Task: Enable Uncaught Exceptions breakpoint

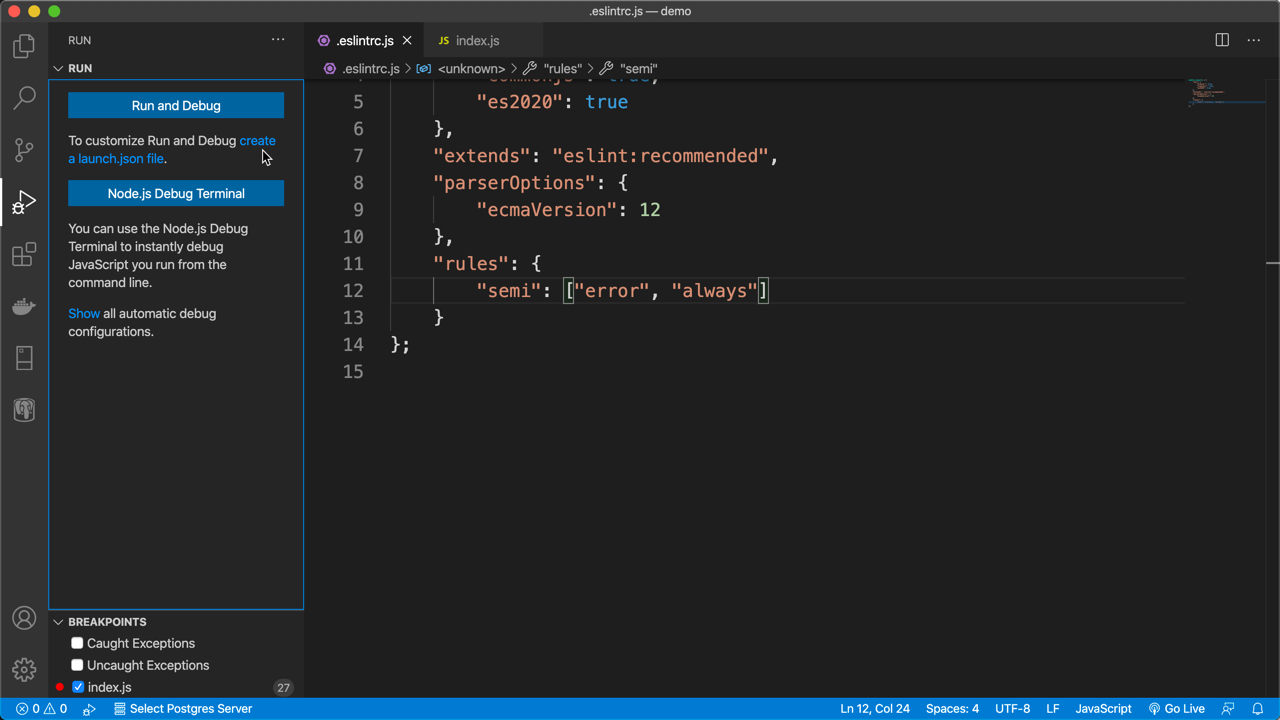Action: [77, 665]
